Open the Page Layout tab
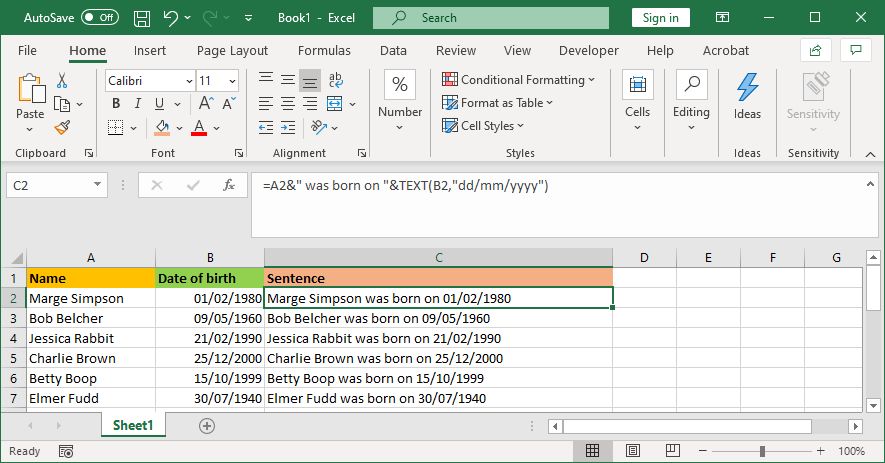 tap(232, 50)
